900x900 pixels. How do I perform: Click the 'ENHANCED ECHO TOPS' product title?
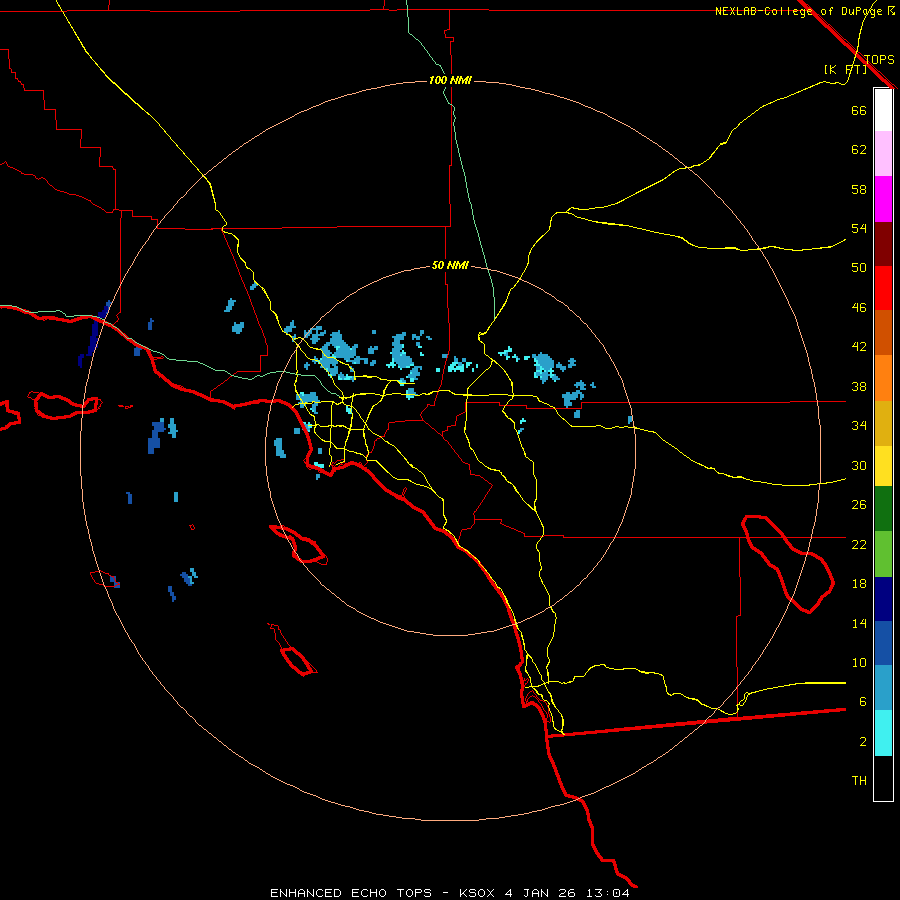tap(351, 893)
